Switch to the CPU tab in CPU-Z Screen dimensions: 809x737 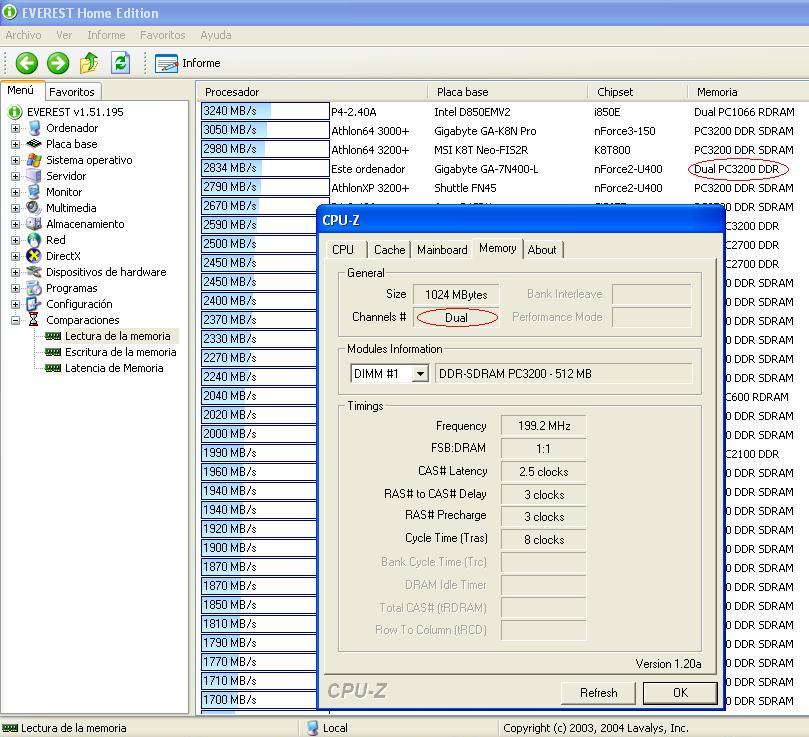pos(343,250)
